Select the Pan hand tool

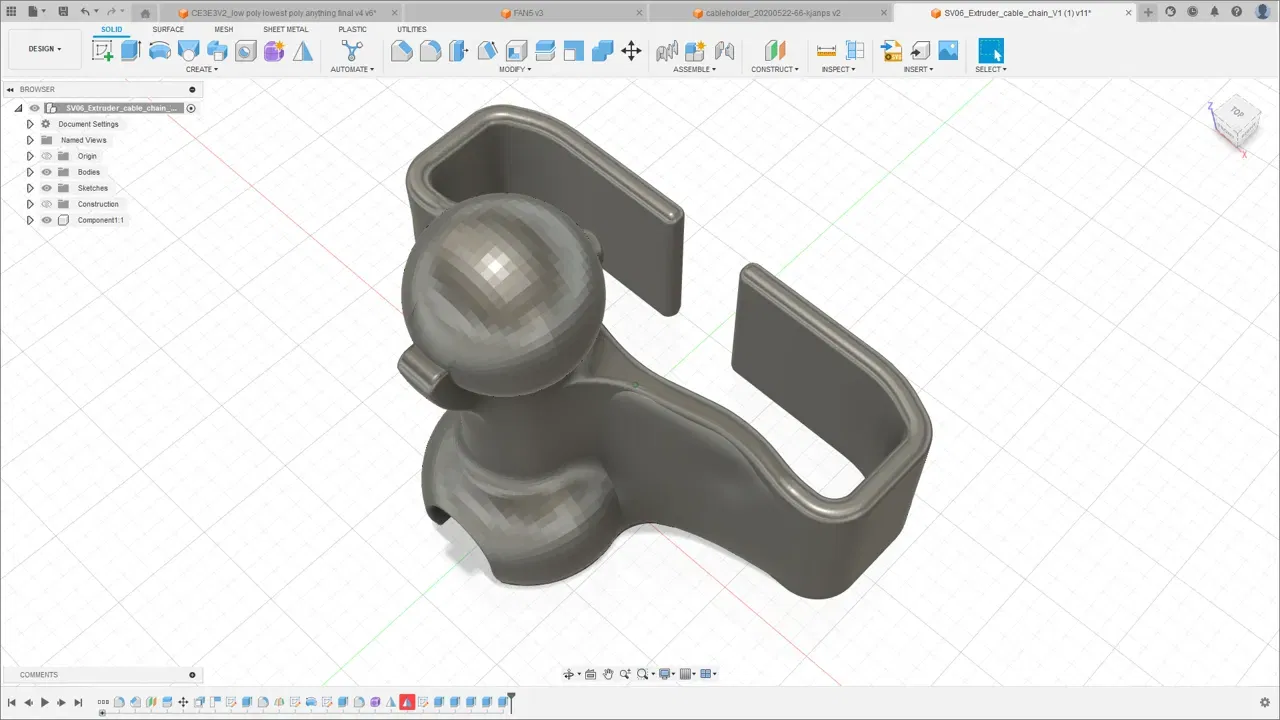[x=607, y=674]
